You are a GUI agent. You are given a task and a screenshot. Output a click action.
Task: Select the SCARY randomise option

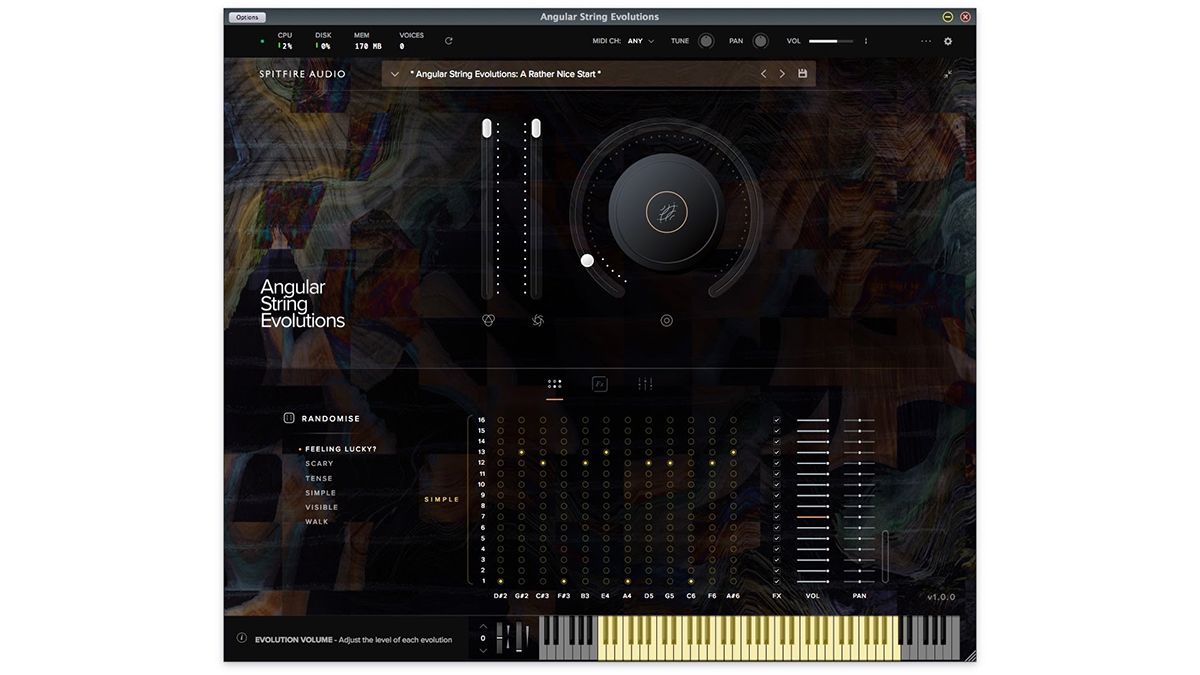[x=319, y=464]
